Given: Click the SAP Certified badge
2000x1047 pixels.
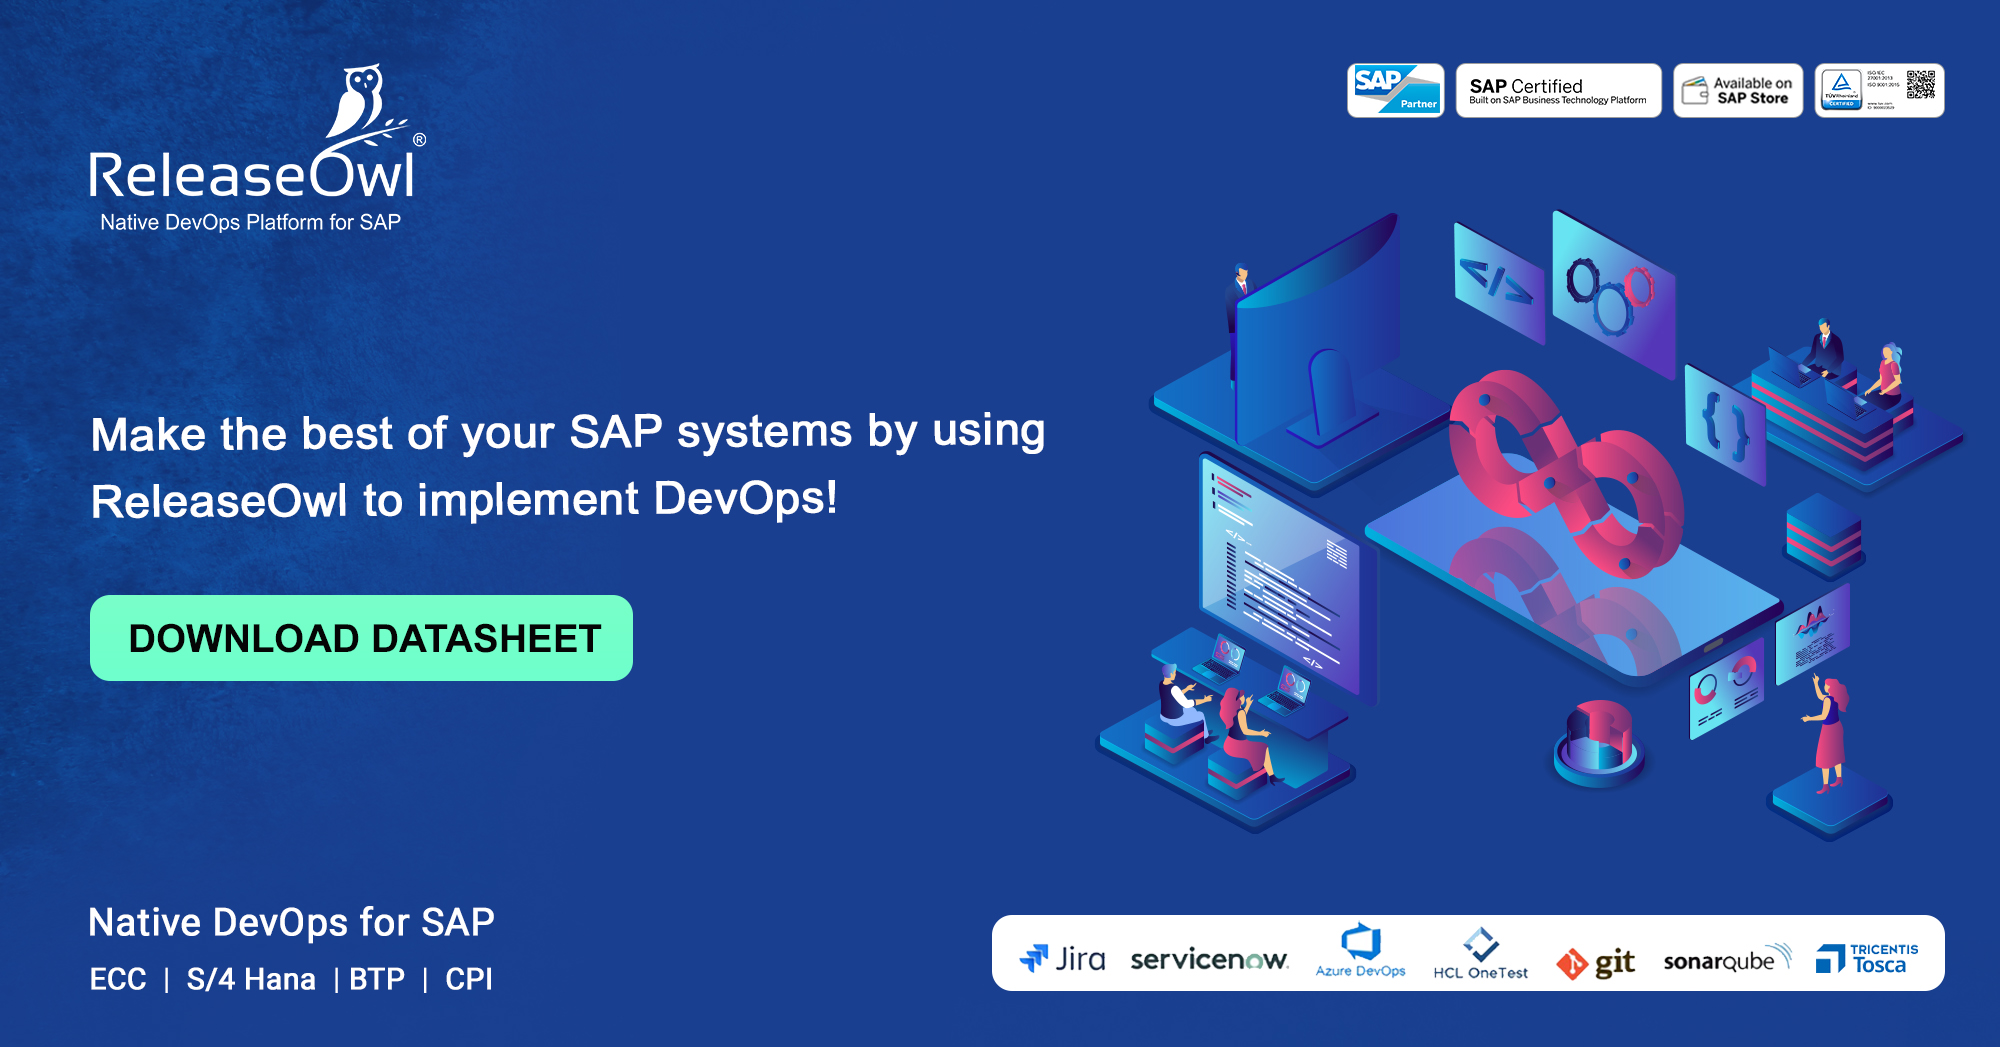Looking at the screenshot, I should click(1558, 90).
